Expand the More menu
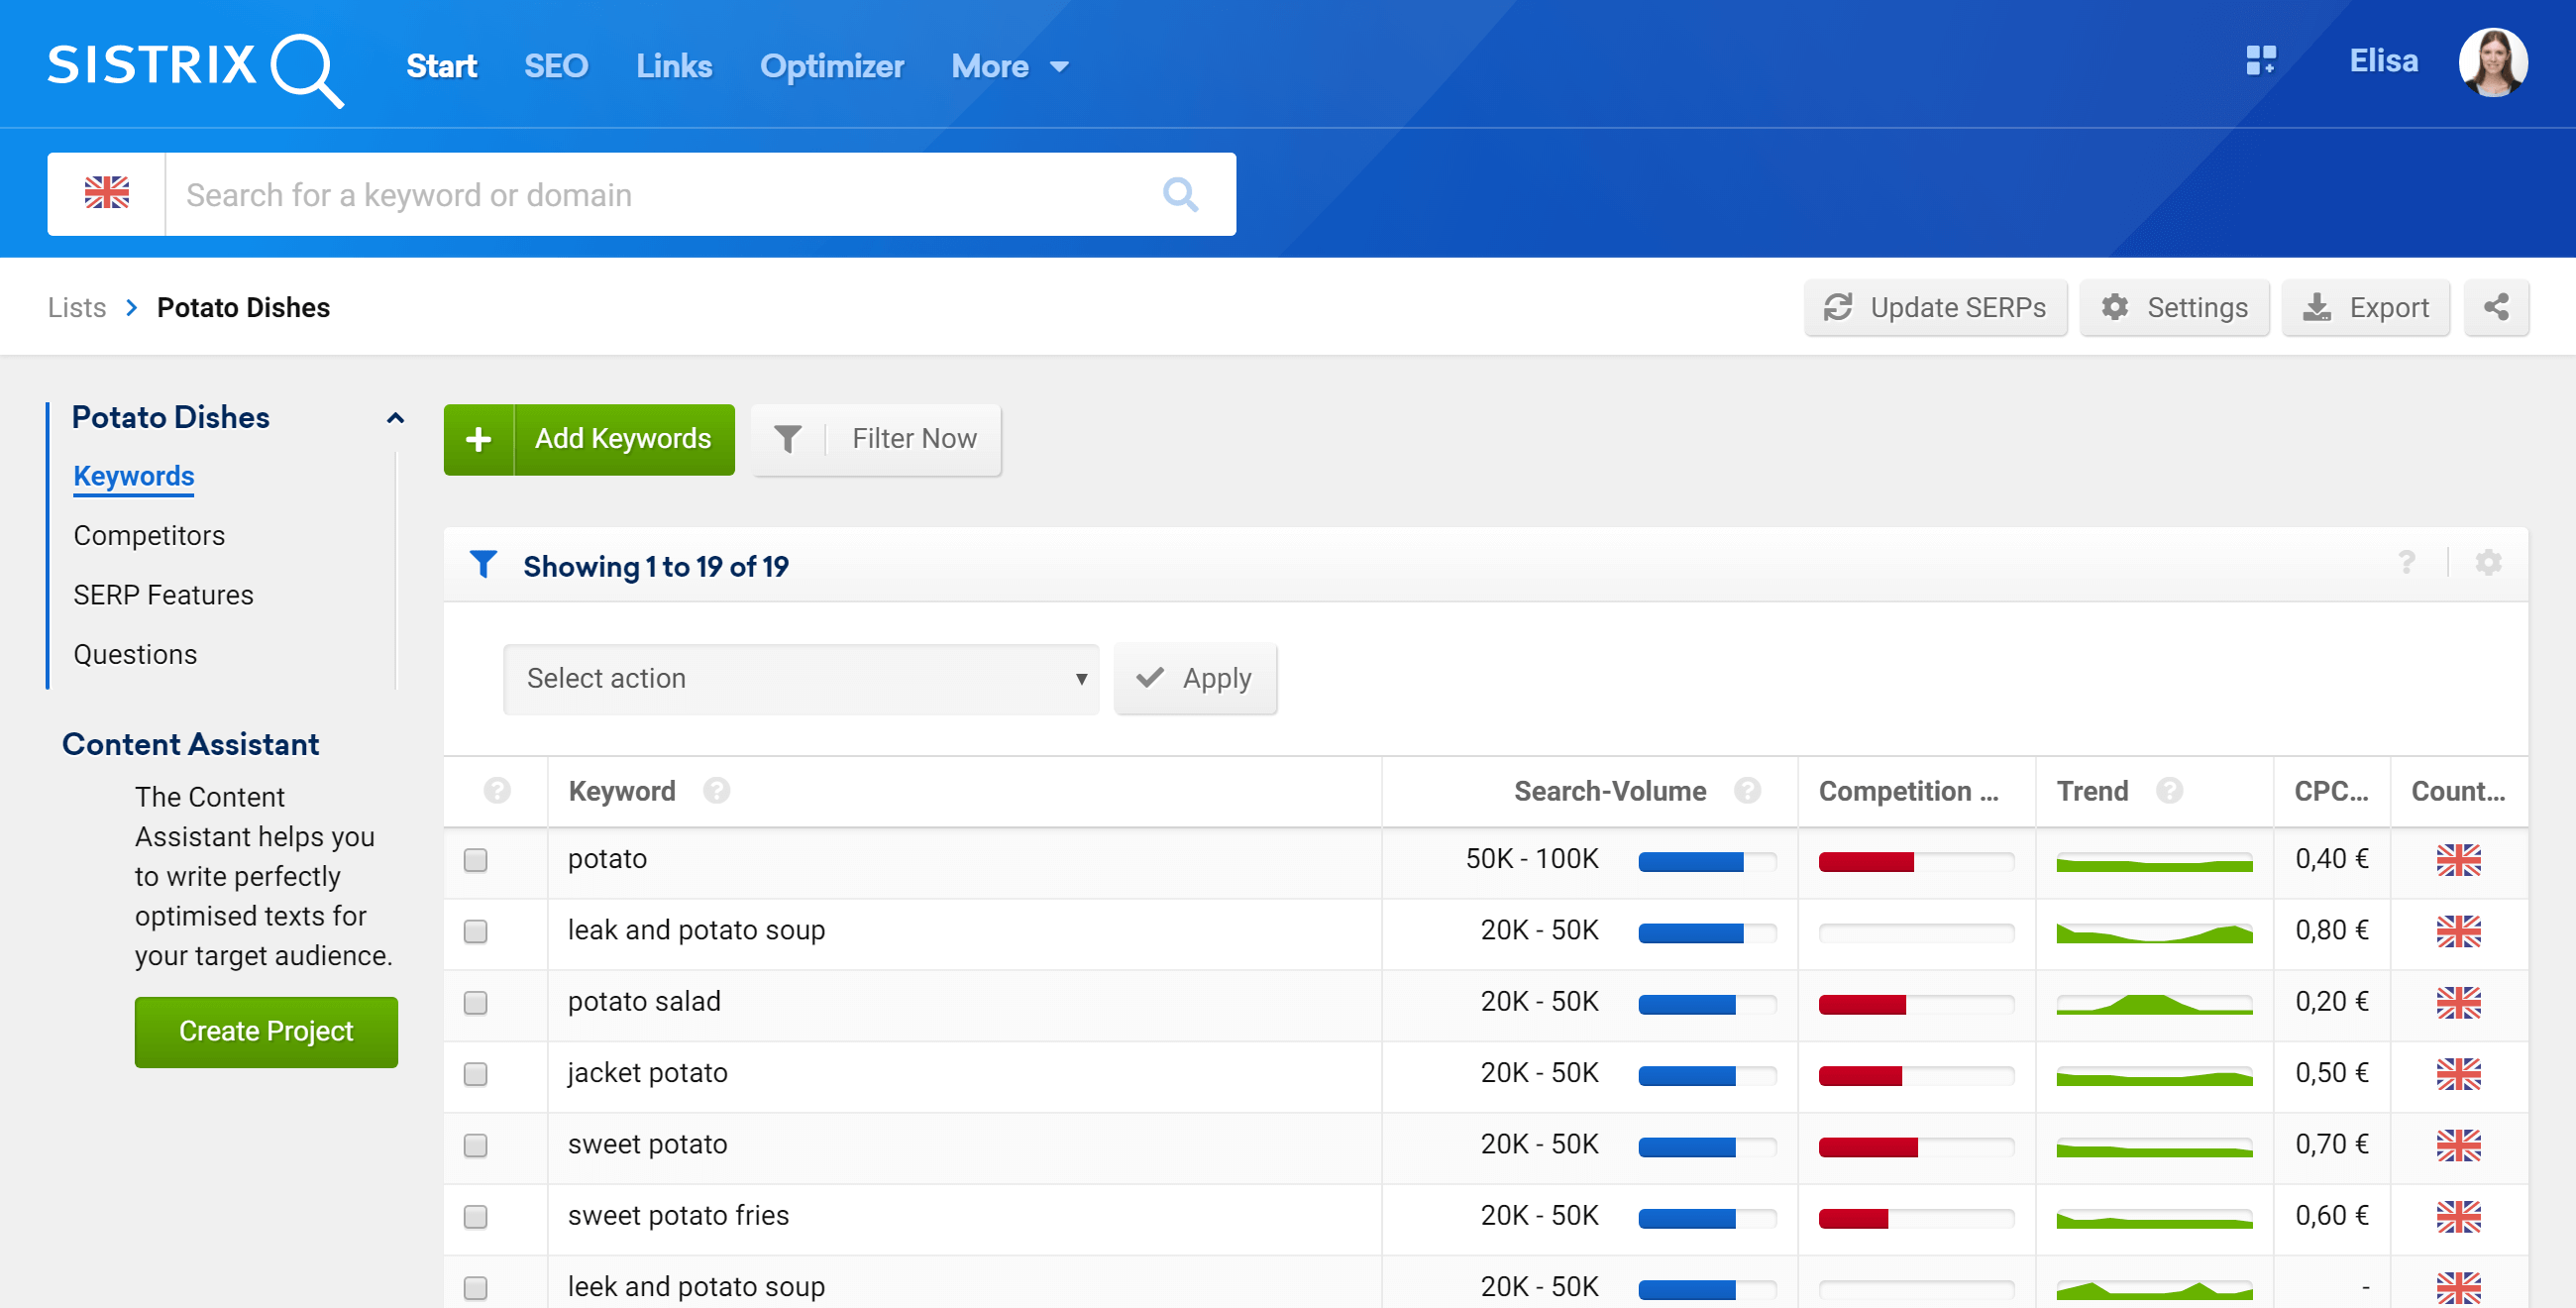2576x1308 pixels. (x=1010, y=66)
